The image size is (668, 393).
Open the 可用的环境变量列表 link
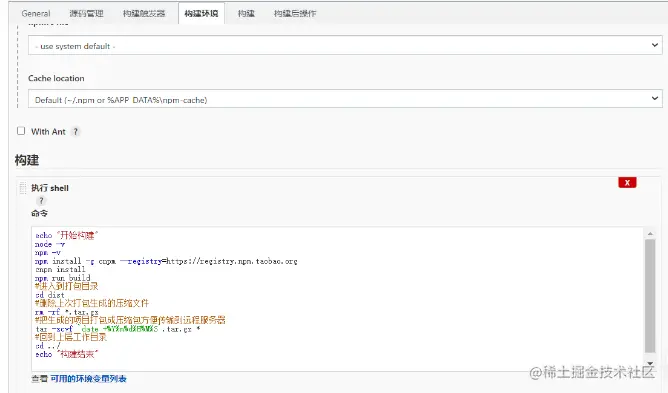(x=88, y=379)
